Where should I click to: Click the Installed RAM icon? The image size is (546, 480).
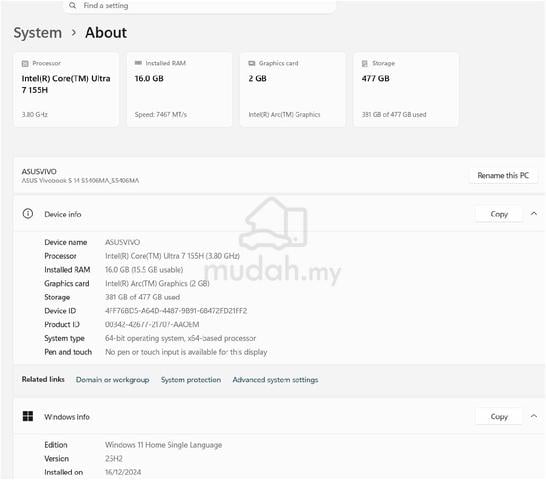pyautogui.click(x=138, y=63)
